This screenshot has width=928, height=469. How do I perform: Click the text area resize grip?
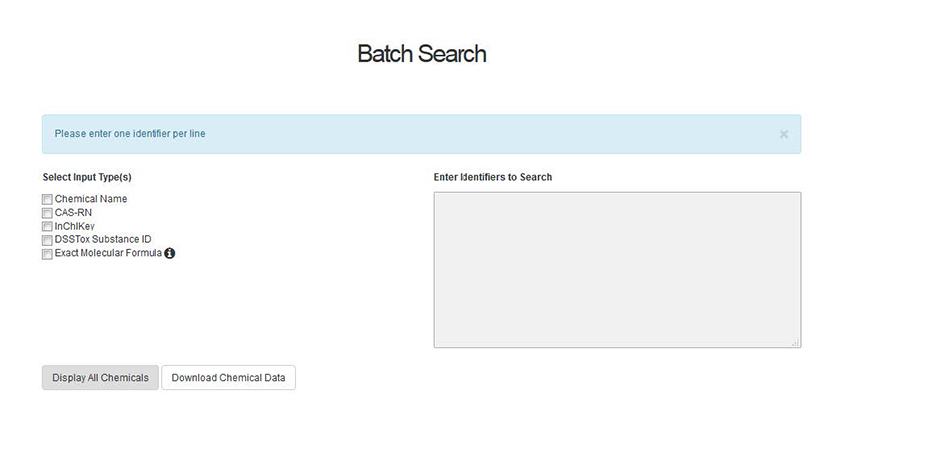[795, 342]
